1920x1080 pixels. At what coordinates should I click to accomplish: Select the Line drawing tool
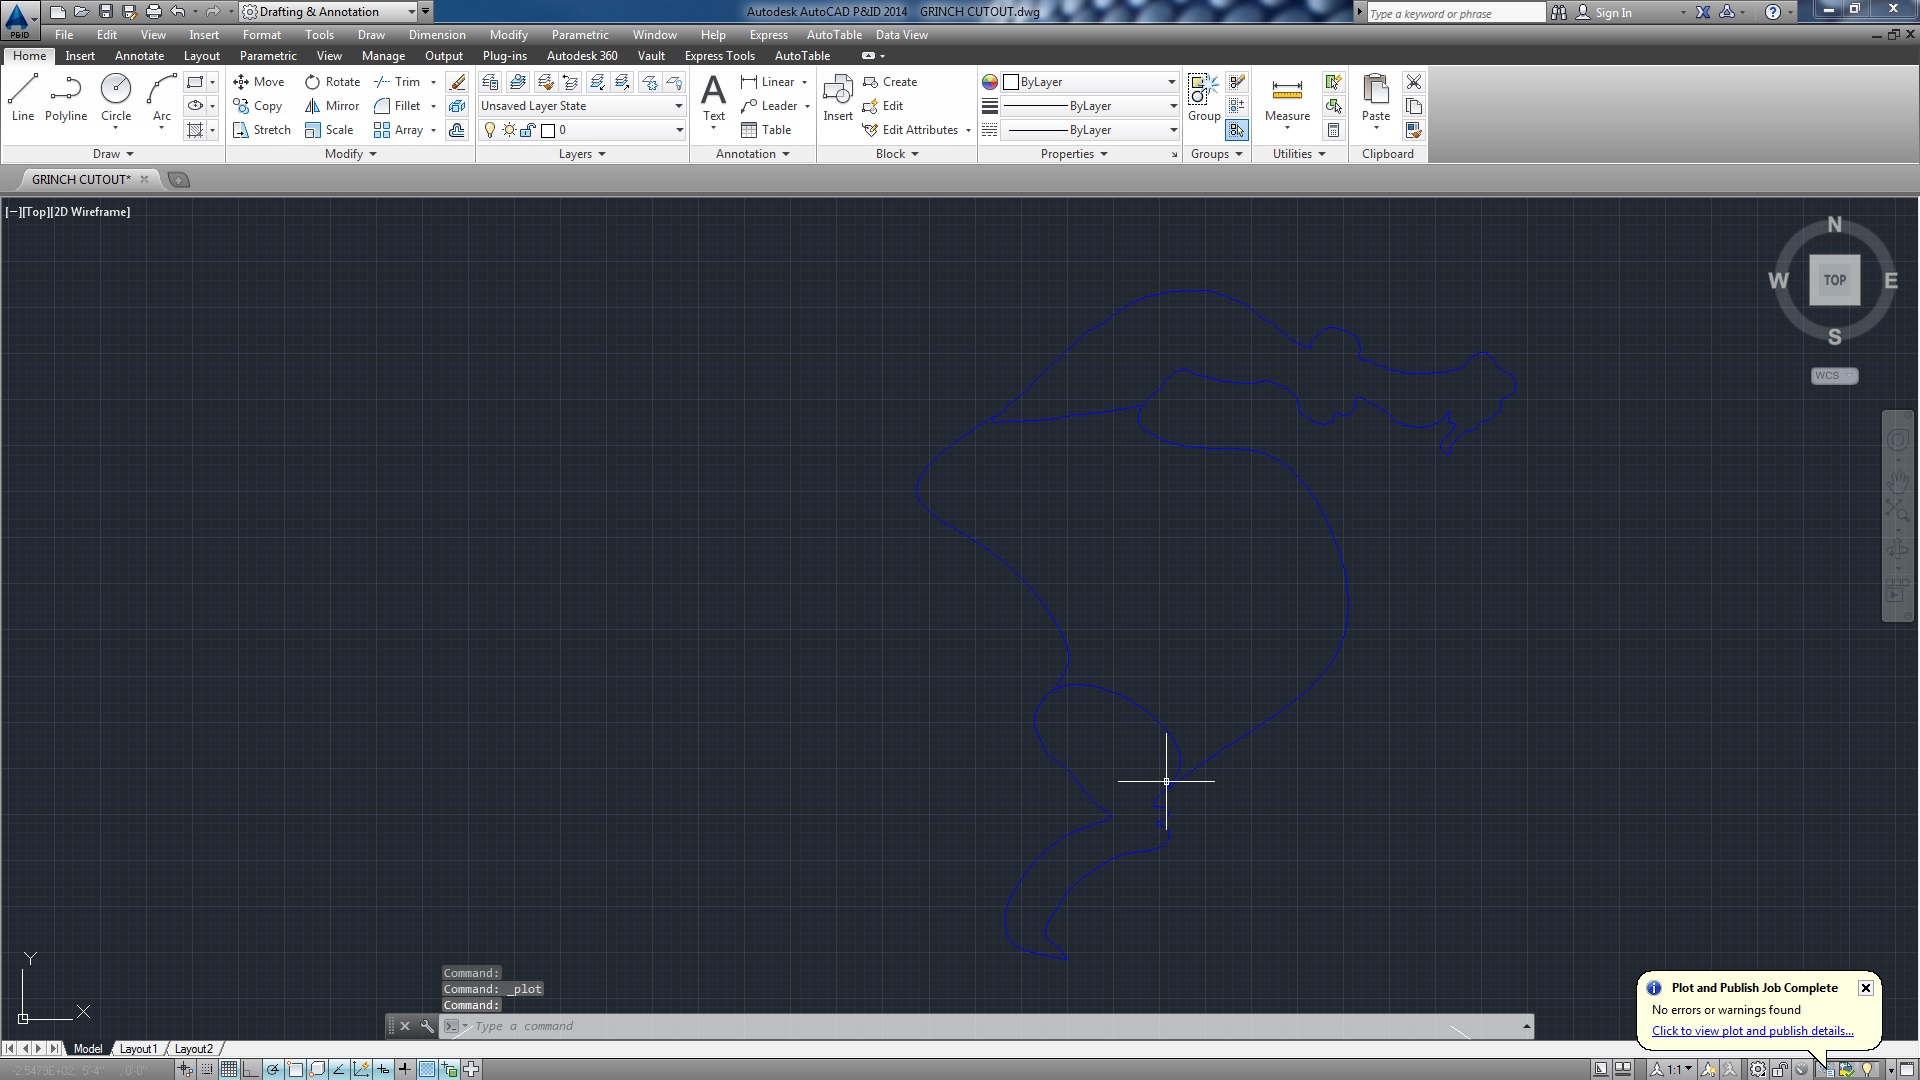23,98
